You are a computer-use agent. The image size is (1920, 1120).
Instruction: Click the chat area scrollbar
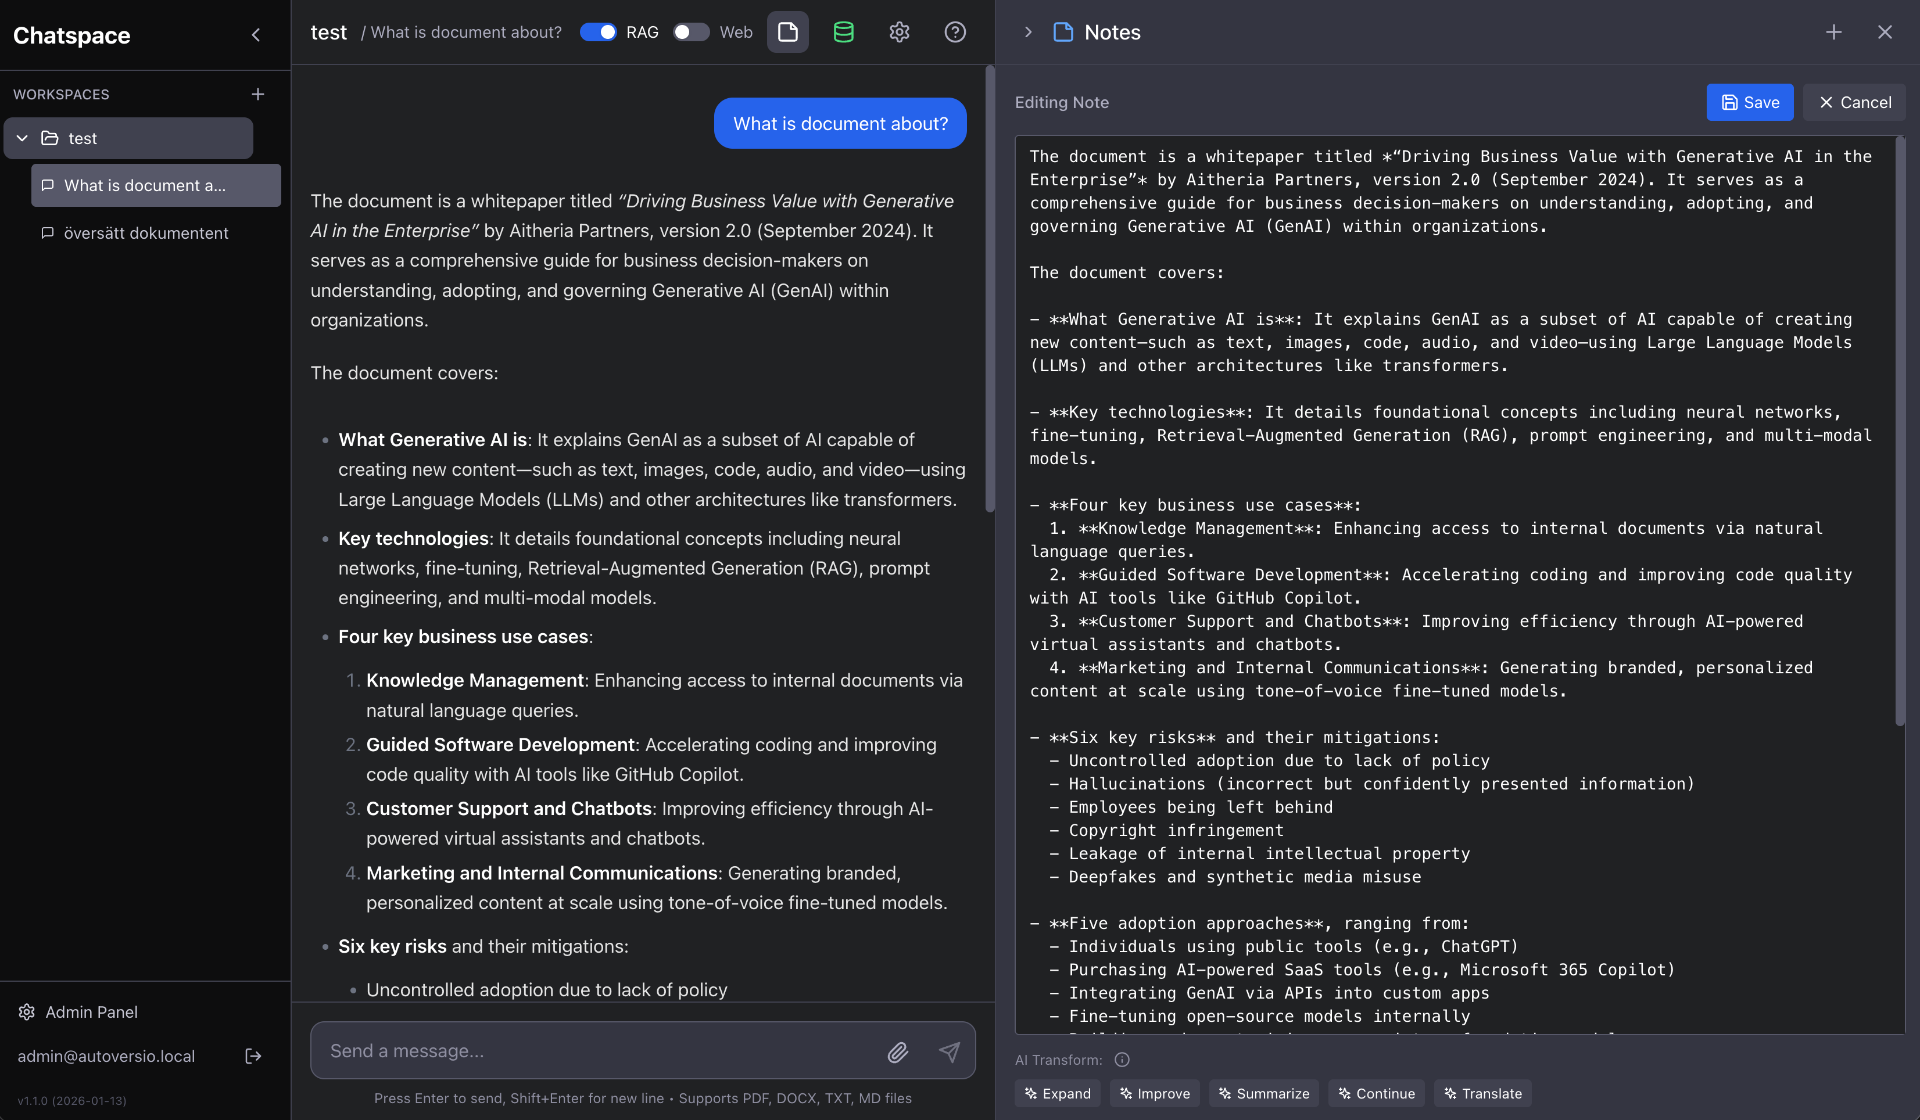click(x=990, y=288)
